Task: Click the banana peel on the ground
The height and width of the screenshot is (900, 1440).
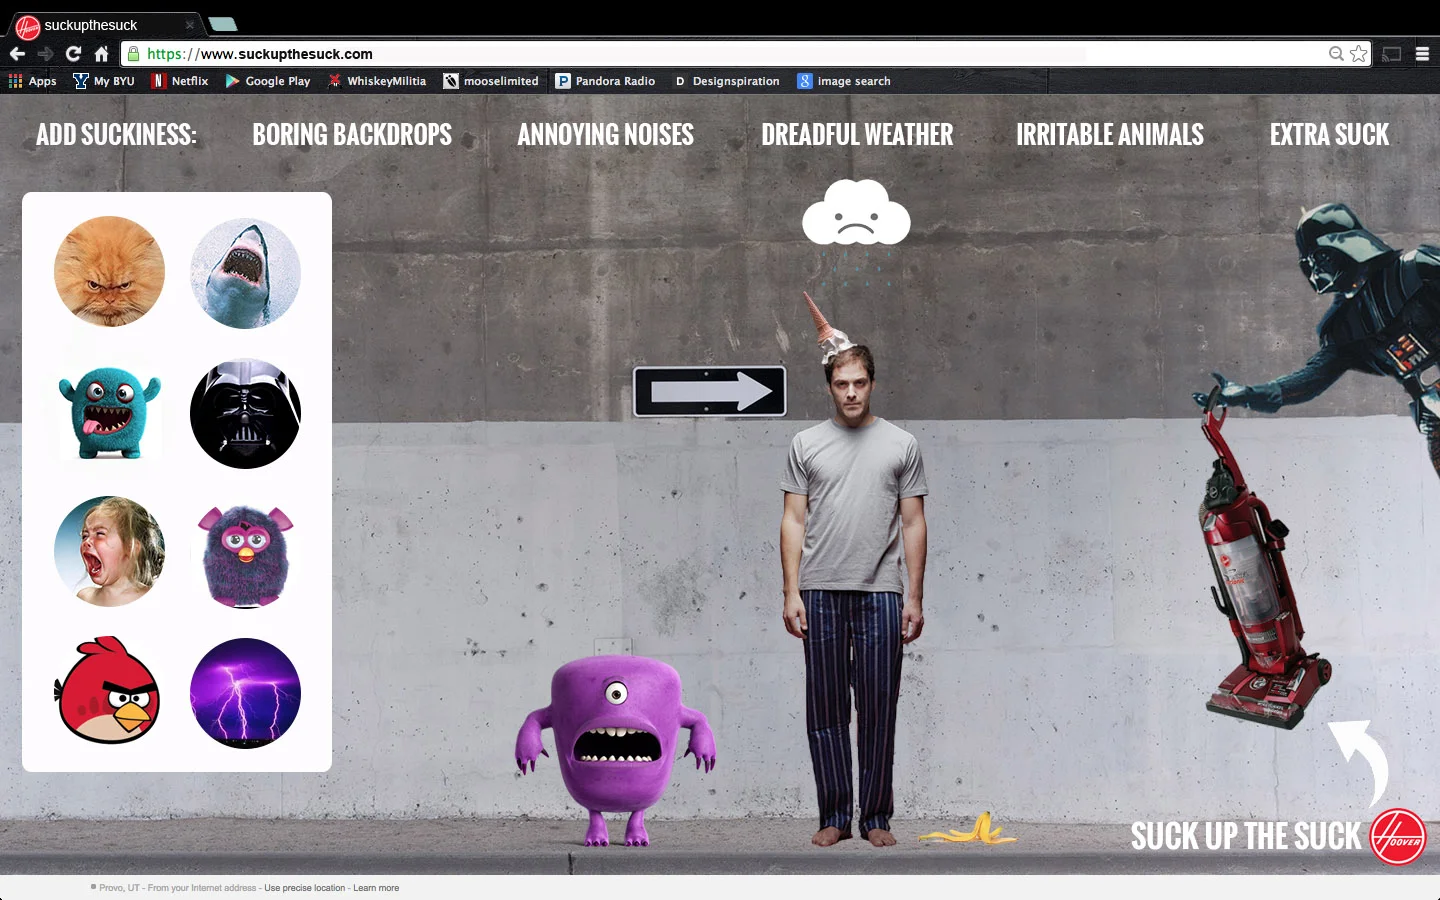Action: click(x=967, y=829)
